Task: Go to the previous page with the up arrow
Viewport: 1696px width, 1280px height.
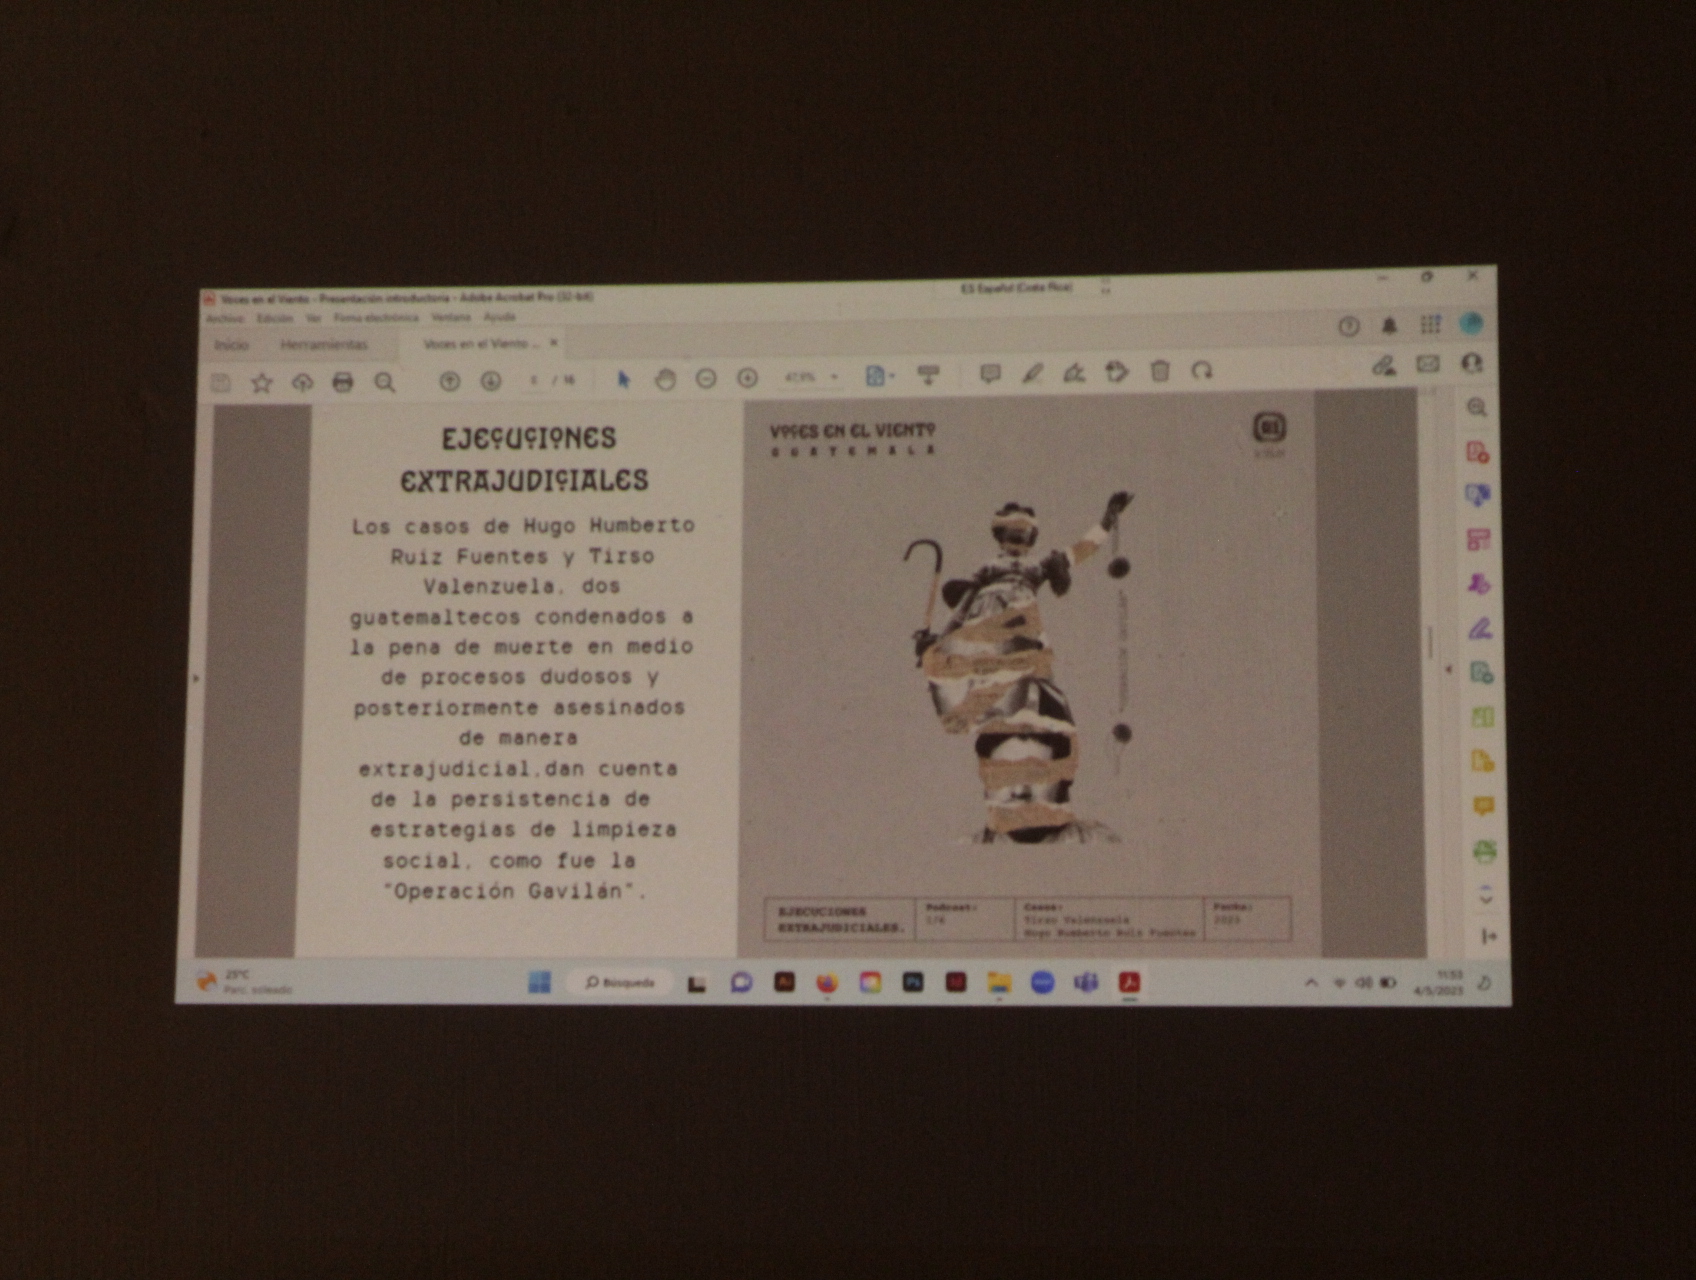Action: (x=449, y=381)
